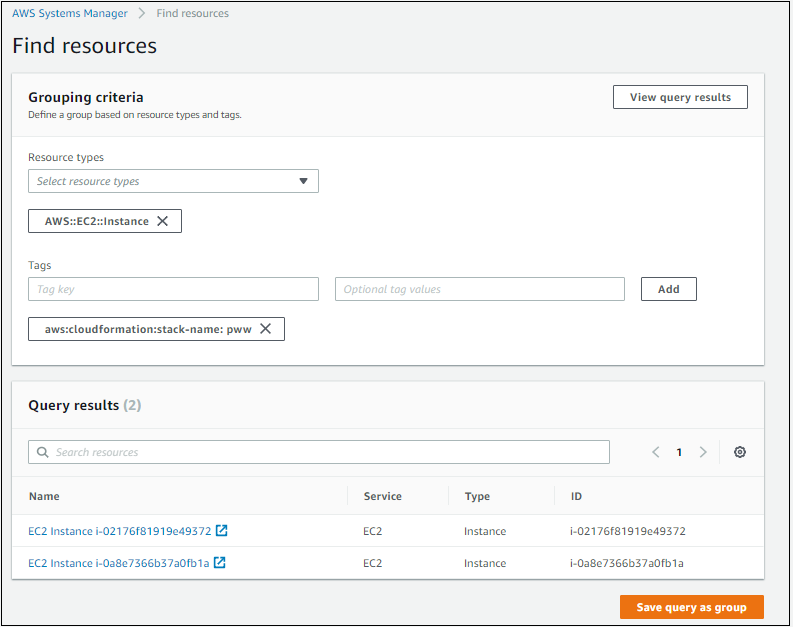Click View query results button
Screen dimensions: 793x627
(x=680, y=97)
